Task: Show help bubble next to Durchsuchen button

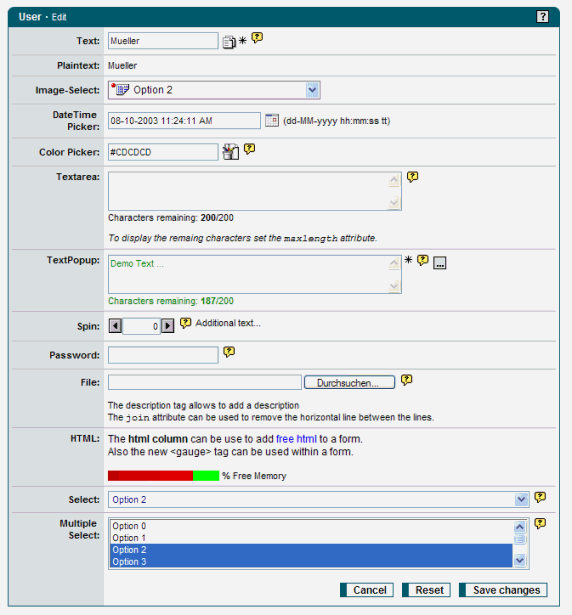Action: [x=406, y=380]
